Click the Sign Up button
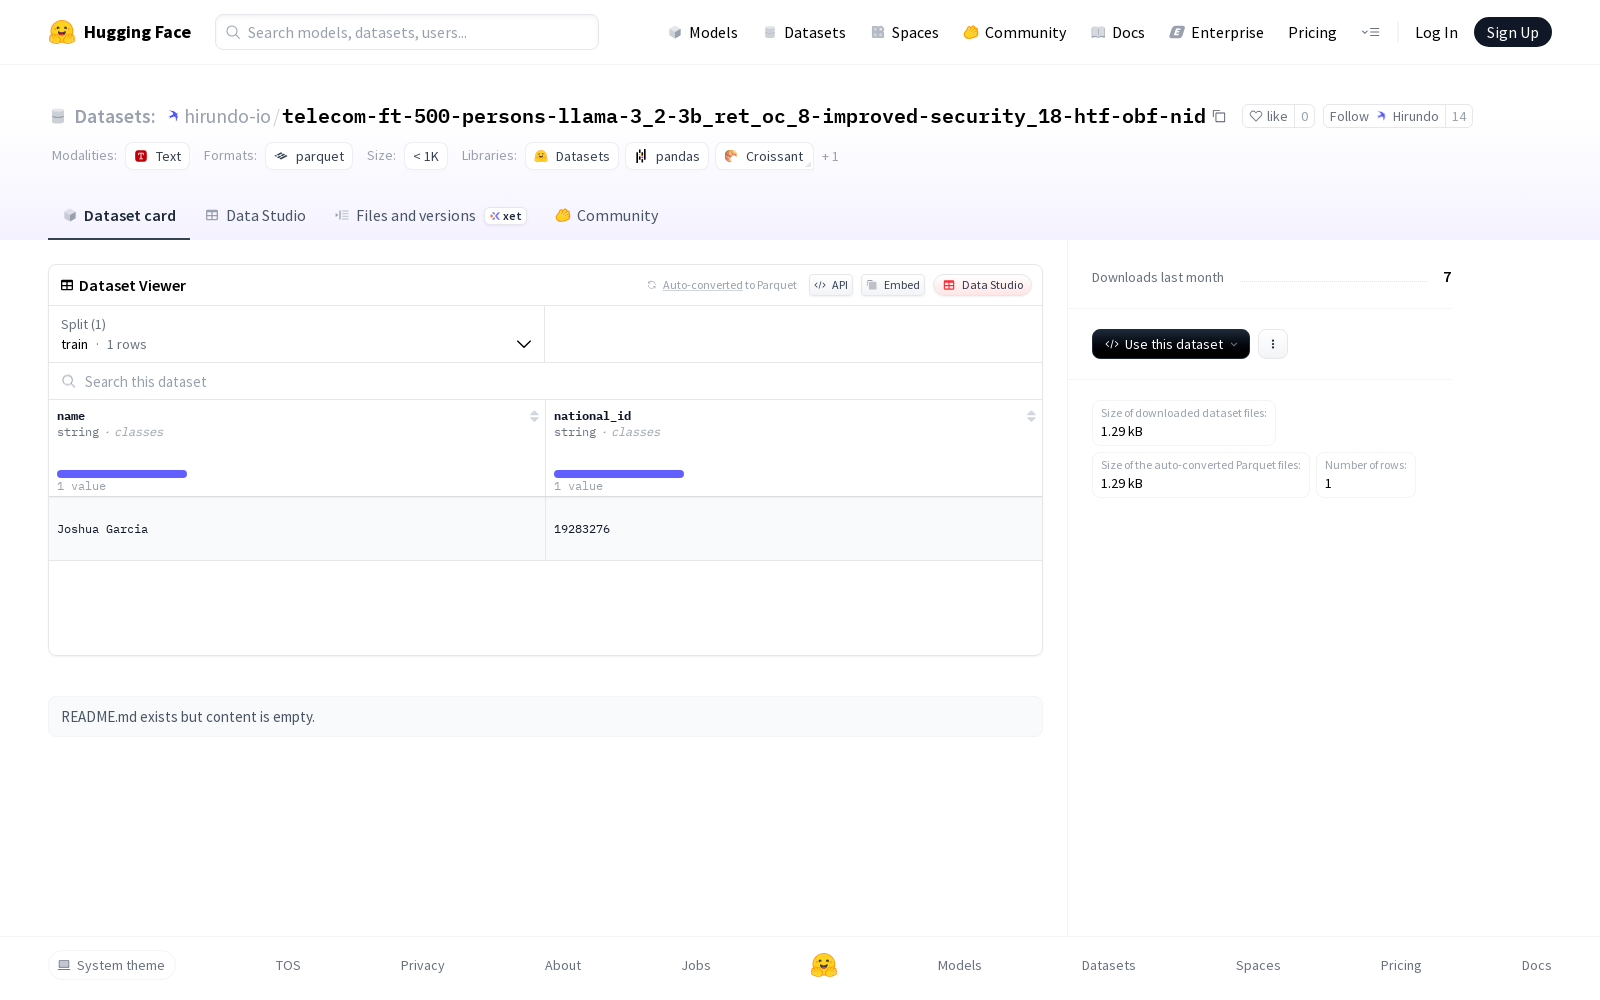 pos(1513,32)
